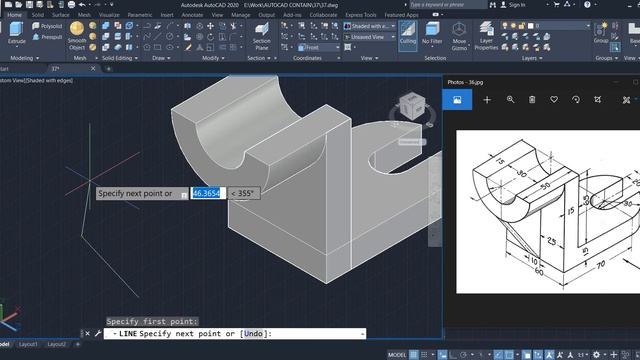Image resolution: width=640 pixels, height=360 pixels.
Task: Expand the Modeling panel title
Action: 24,58
